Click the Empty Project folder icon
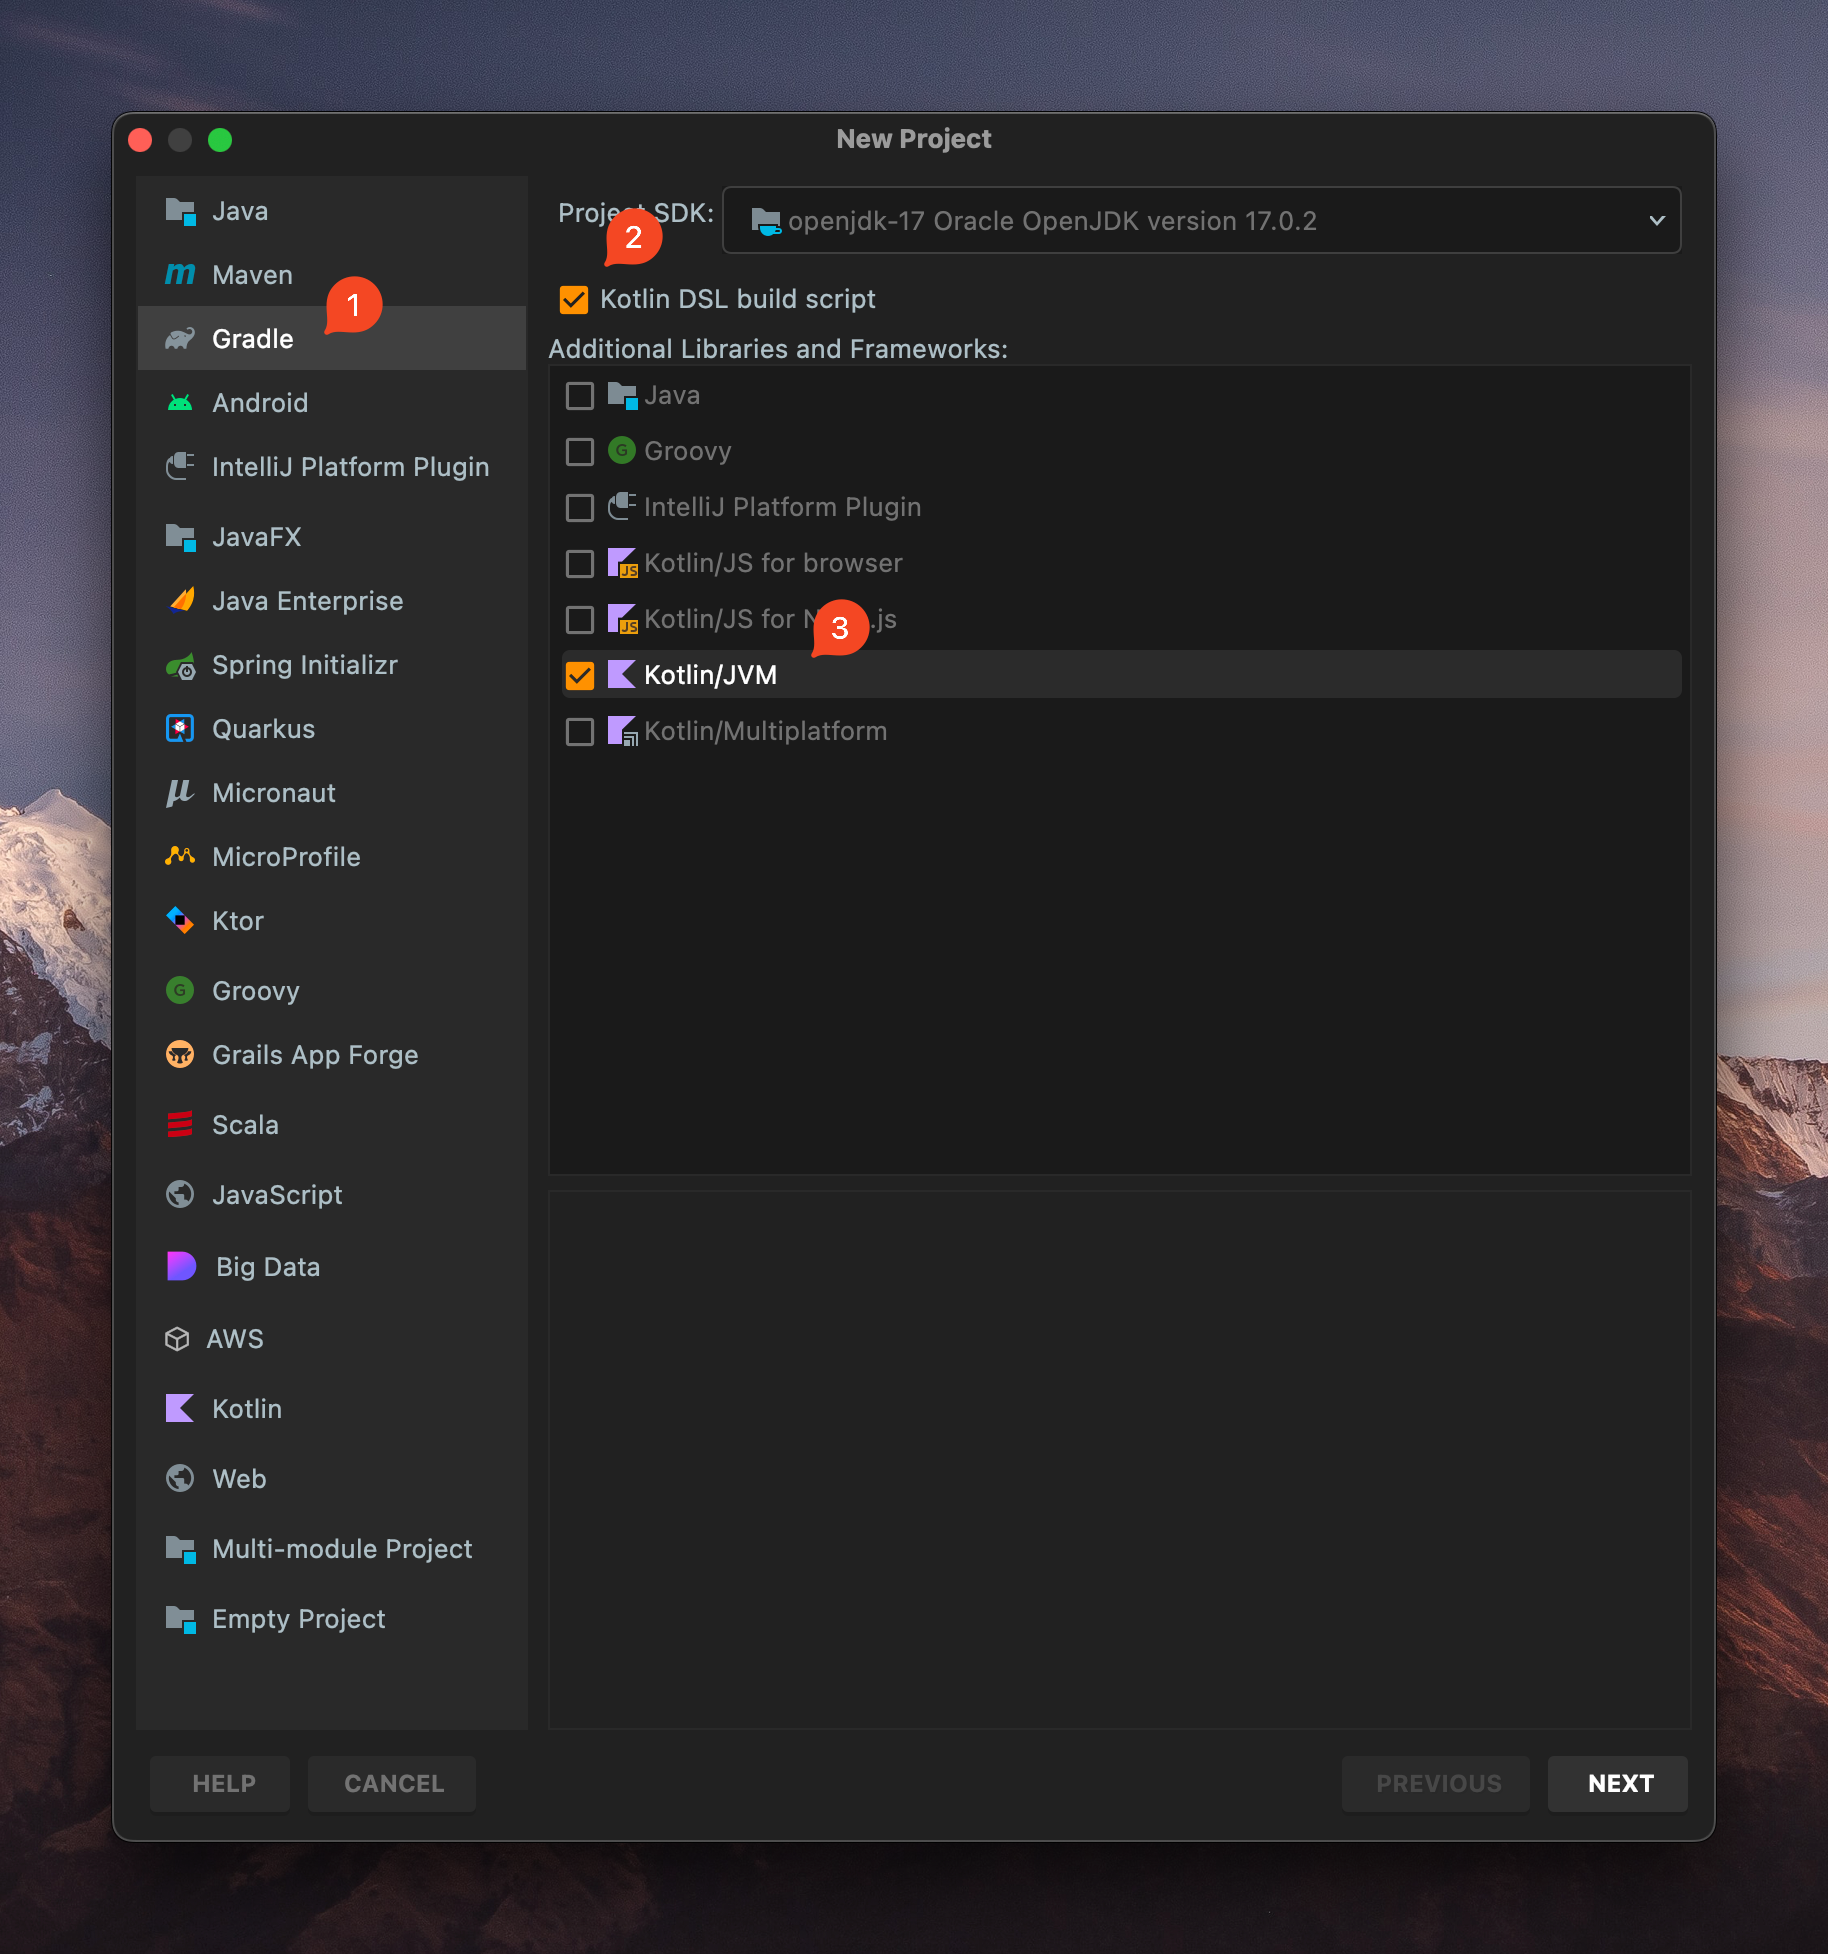 tap(180, 1619)
